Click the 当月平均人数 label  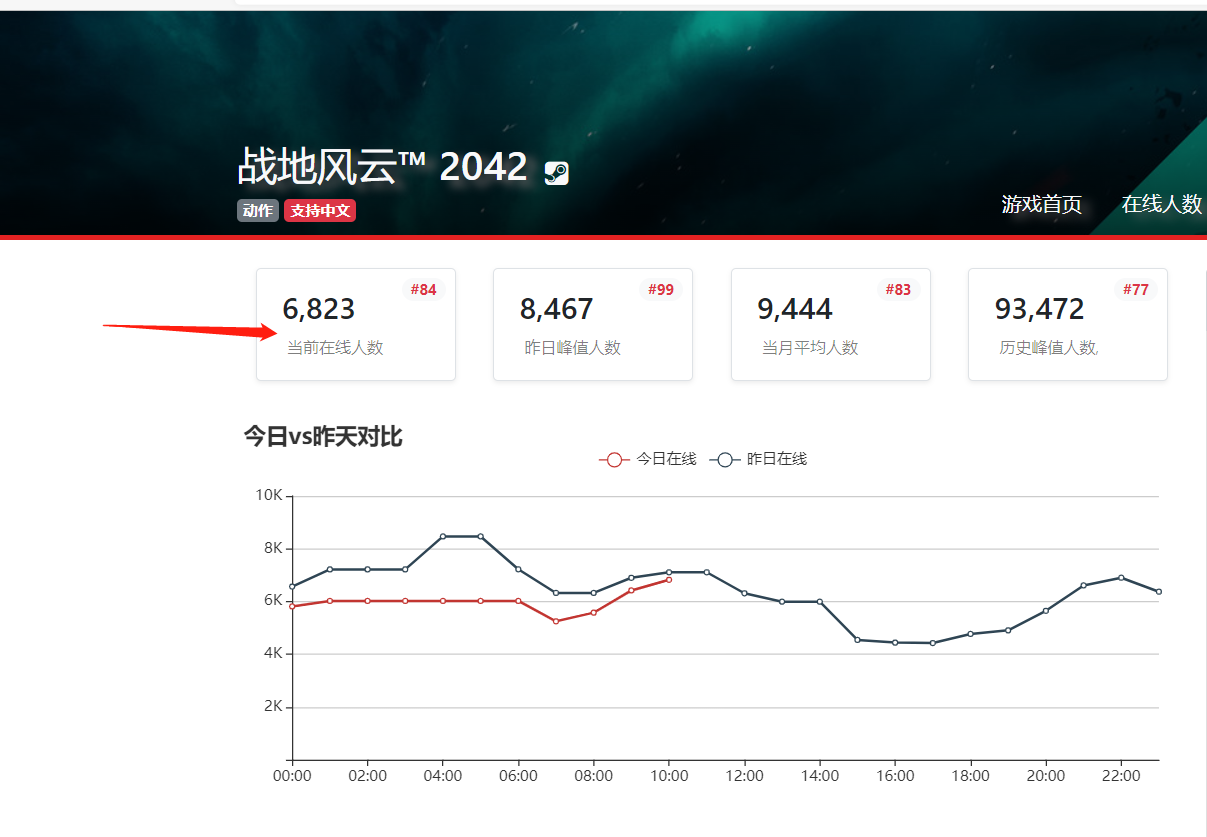(x=810, y=348)
